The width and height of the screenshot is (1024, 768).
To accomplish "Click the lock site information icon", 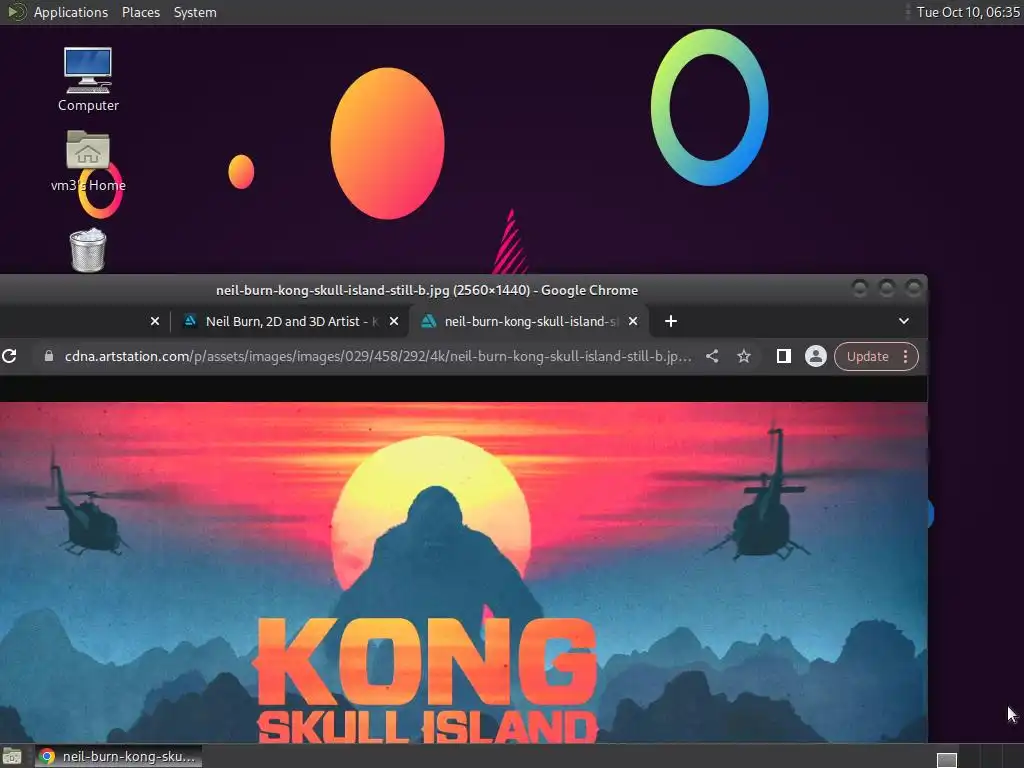I will 48,356.
